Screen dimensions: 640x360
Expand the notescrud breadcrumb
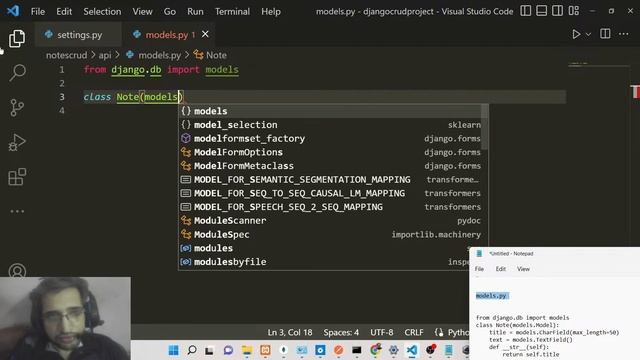click(x=66, y=55)
